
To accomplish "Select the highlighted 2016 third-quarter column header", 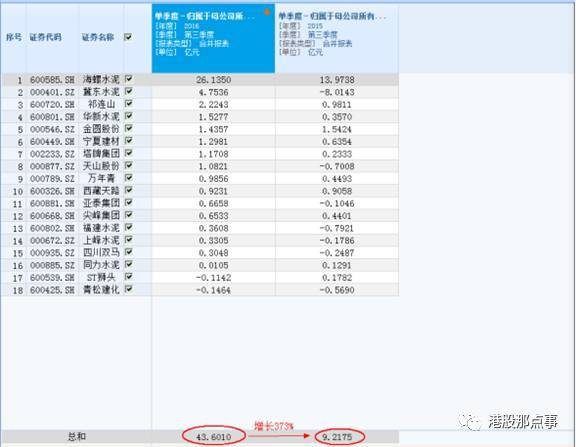I will (x=213, y=39).
